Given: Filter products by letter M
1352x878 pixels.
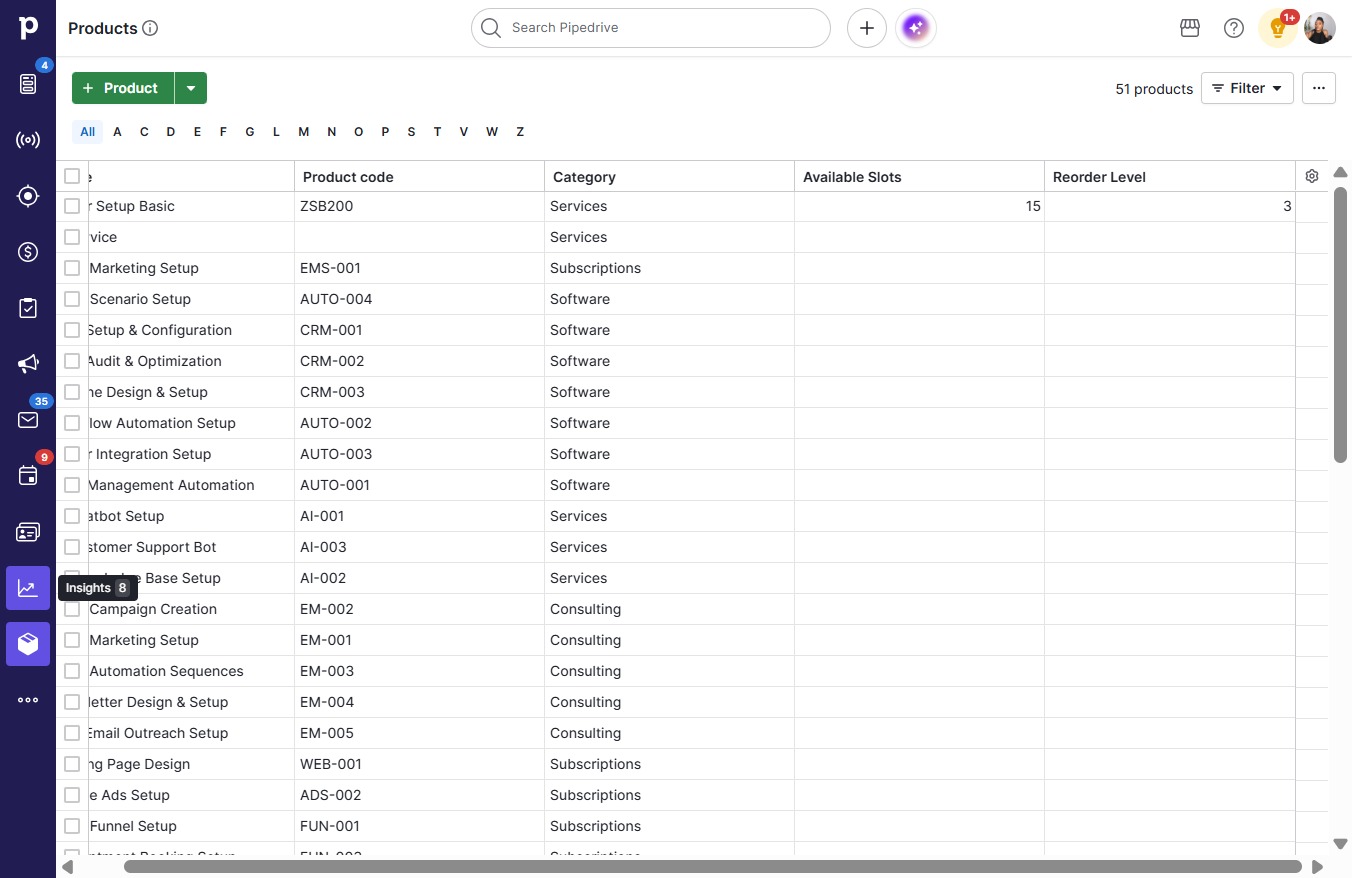Looking at the screenshot, I should pos(304,132).
